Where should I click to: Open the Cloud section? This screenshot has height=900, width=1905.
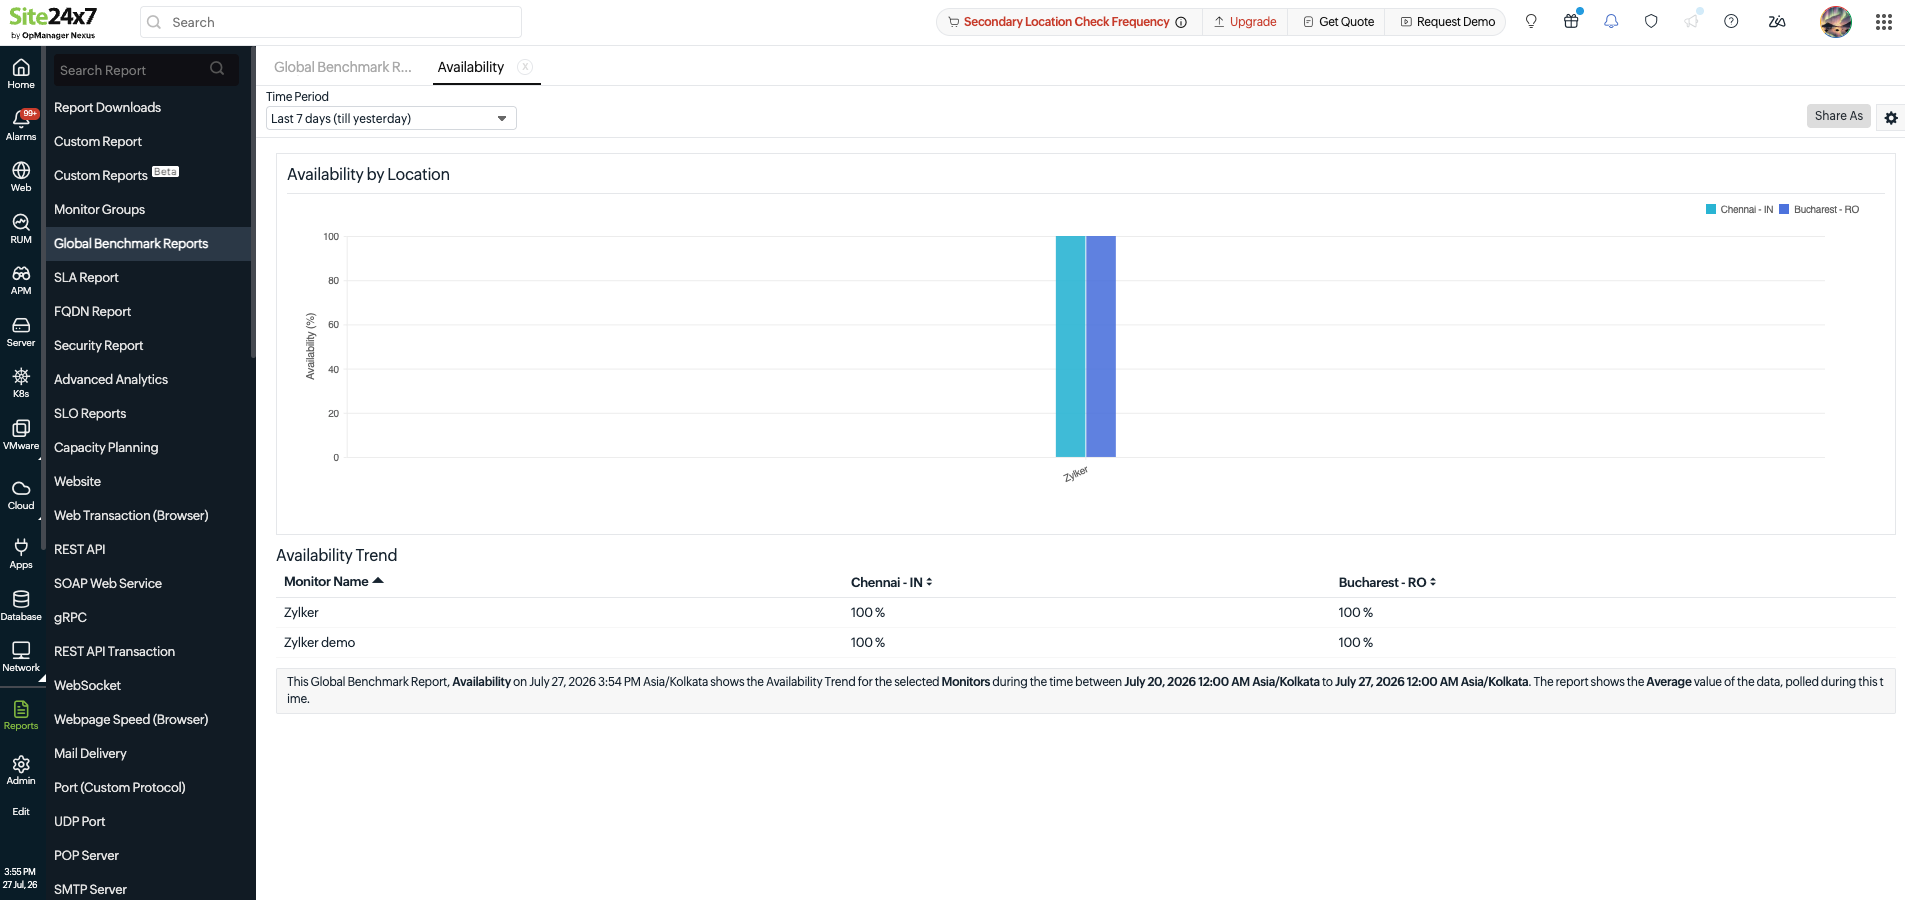tap(21, 494)
